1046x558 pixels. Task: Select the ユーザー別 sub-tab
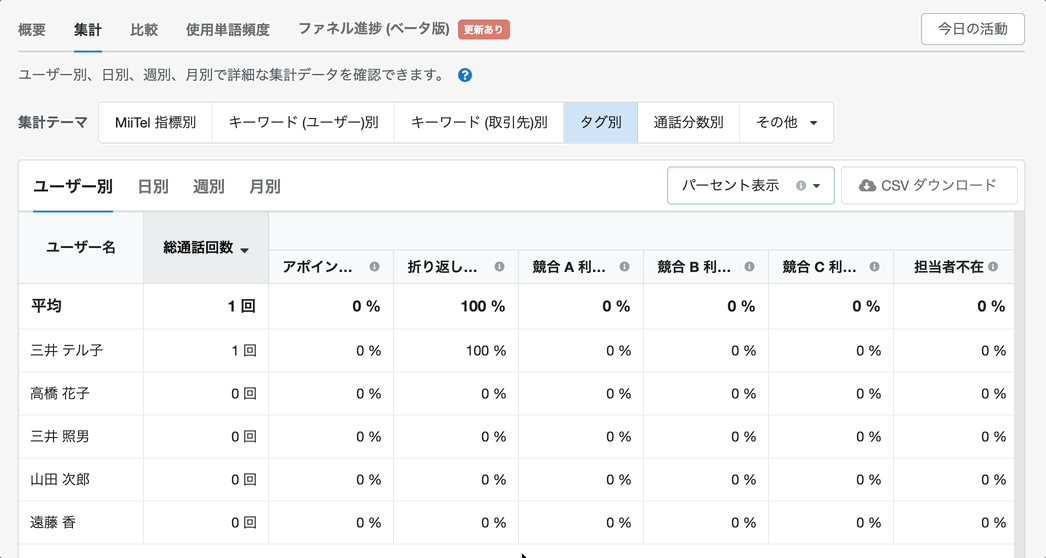73,186
